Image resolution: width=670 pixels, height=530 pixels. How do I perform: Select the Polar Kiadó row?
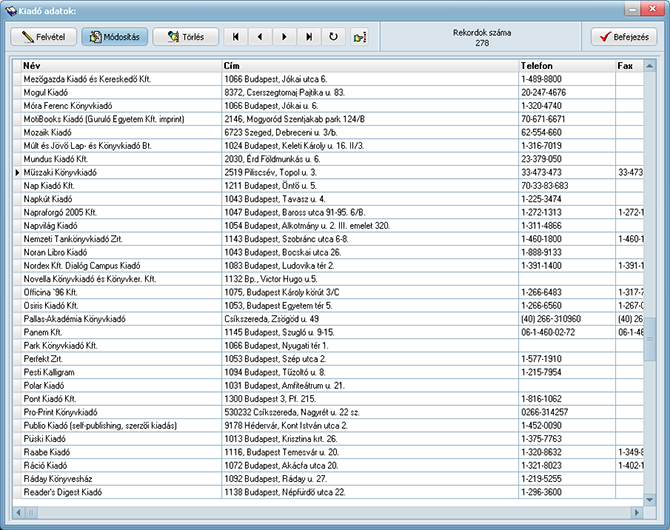328,386
